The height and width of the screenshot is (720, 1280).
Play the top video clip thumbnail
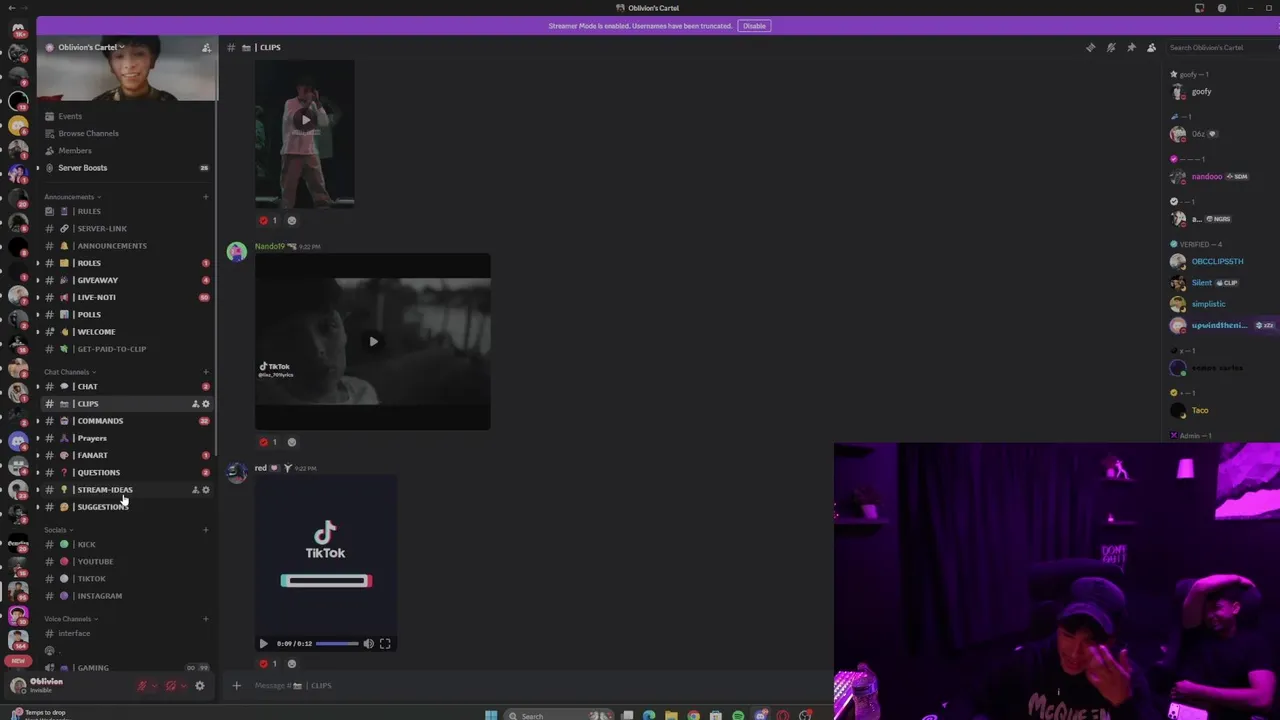[305, 120]
